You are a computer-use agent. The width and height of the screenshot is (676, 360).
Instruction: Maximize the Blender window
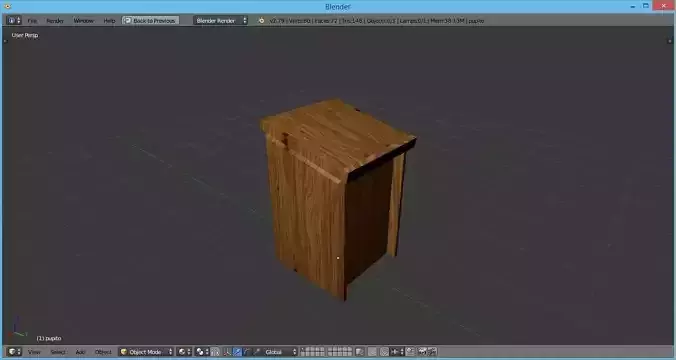[645, 6]
